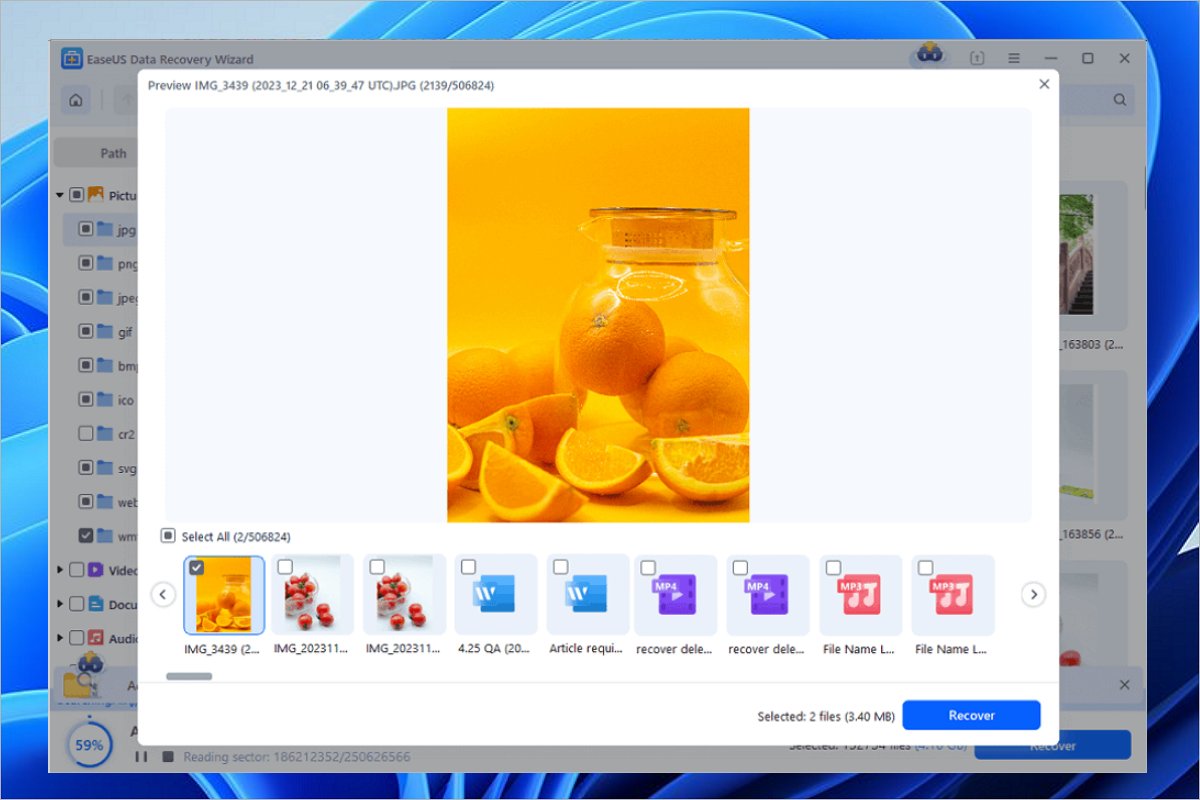Click the 'Select All (2/506824)' label
This screenshot has width=1200, height=800.
click(x=236, y=537)
